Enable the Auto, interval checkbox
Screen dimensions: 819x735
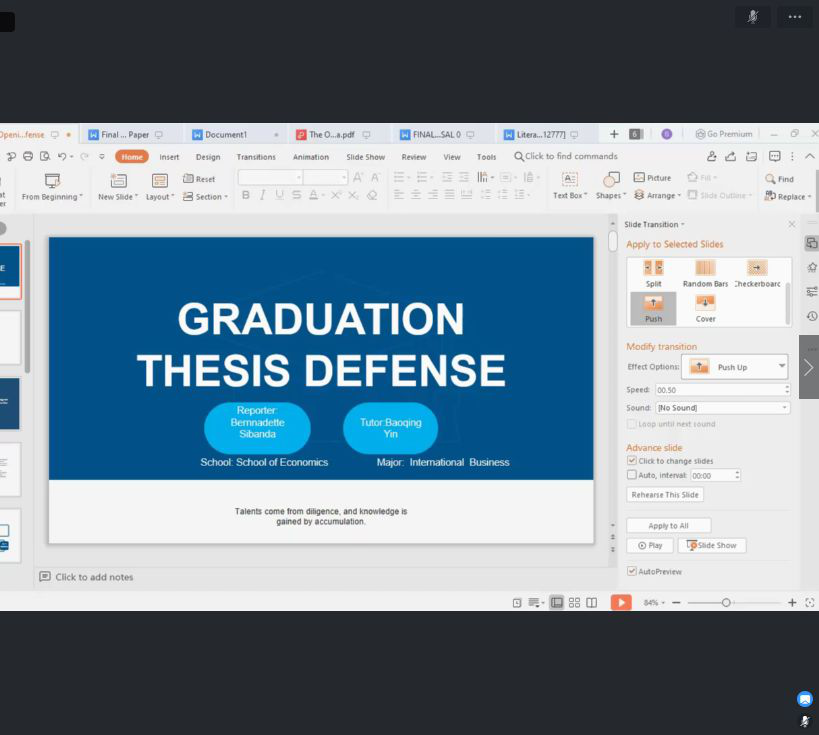click(x=632, y=475)
